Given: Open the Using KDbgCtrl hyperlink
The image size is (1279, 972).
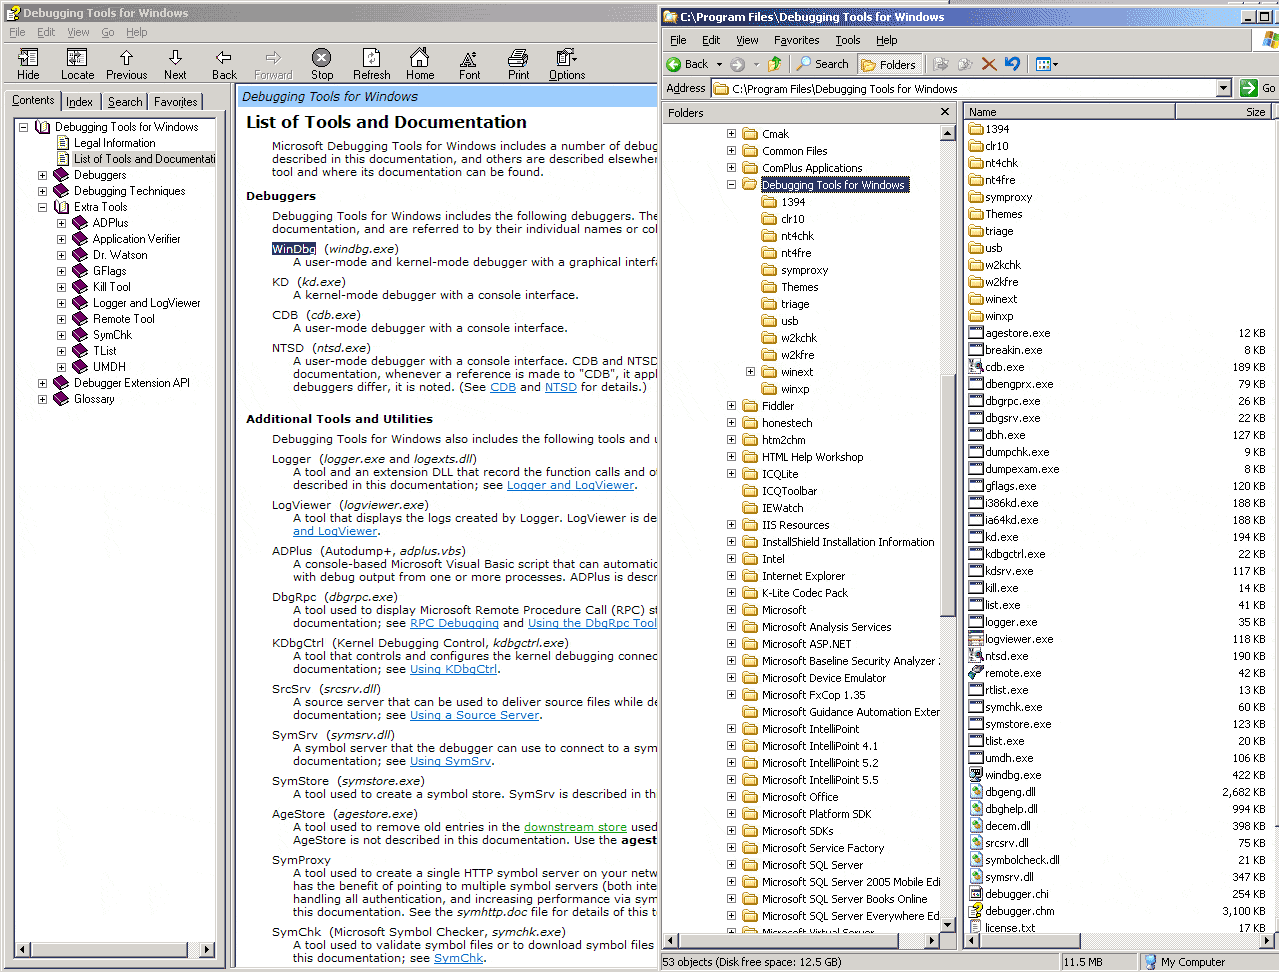Looking at the screenshot, I should (x=453, y=669).
